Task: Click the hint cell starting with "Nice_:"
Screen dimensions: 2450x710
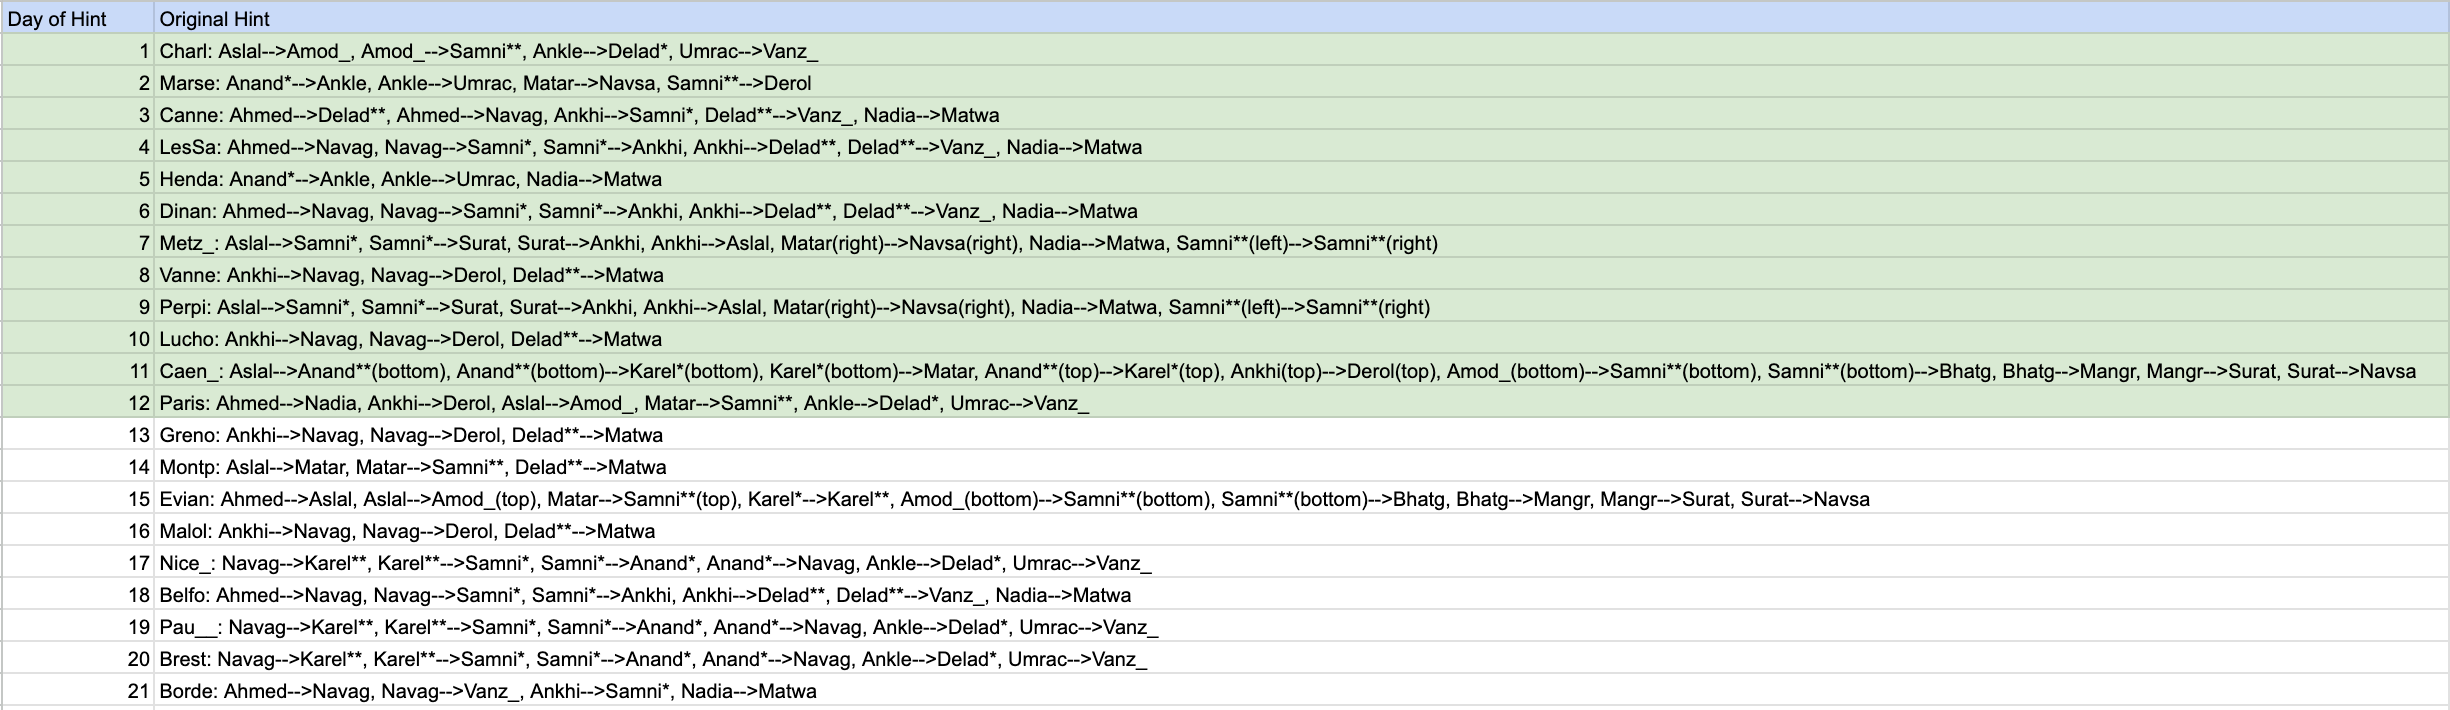Action: 1302,562
